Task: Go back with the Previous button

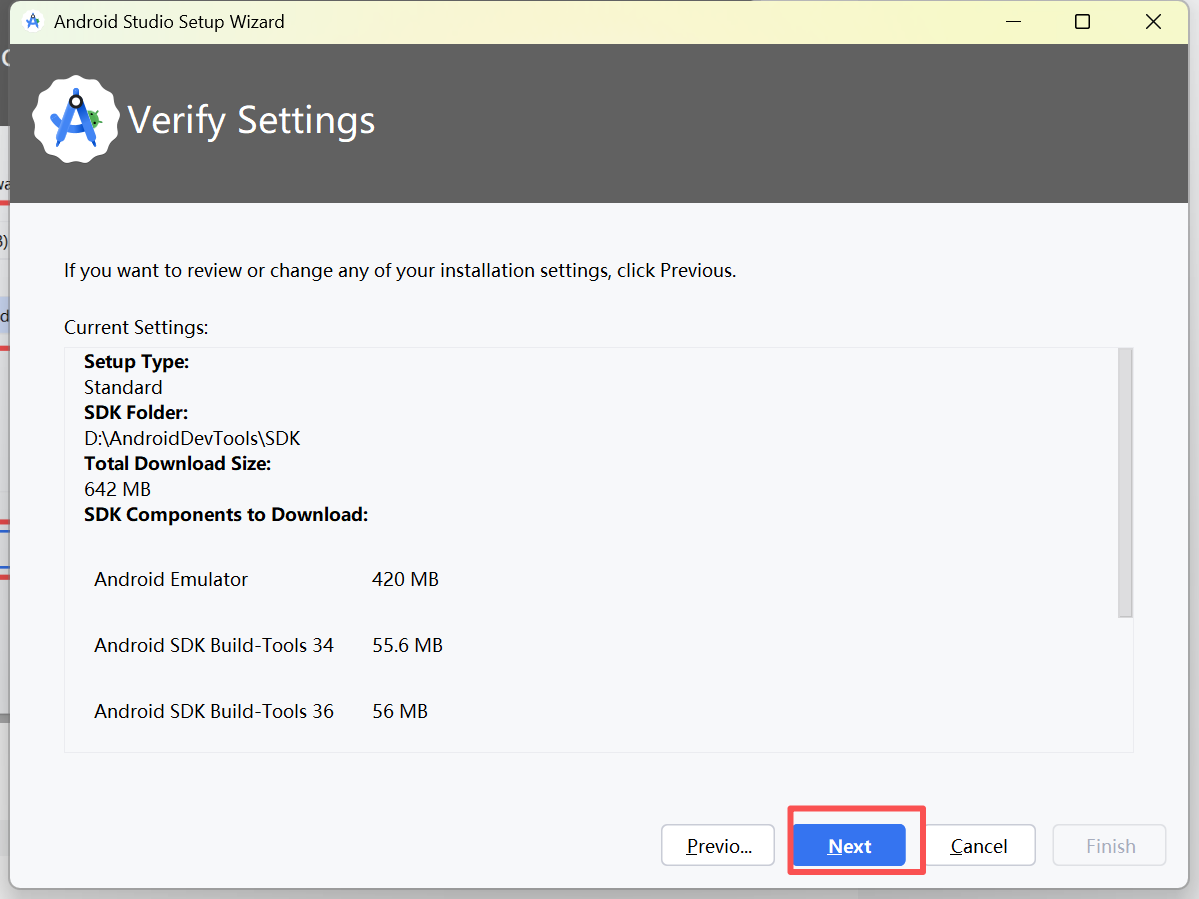Action: [x=718, y=845]
